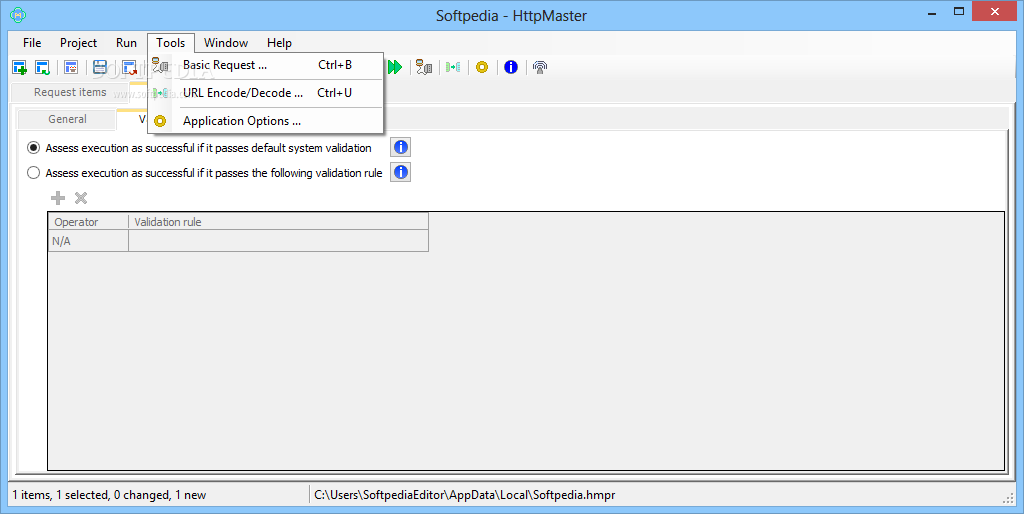Click the Softpedia.hmpr file path in status bar
This screenshot has width=1024, height=514.
[464, 495]
